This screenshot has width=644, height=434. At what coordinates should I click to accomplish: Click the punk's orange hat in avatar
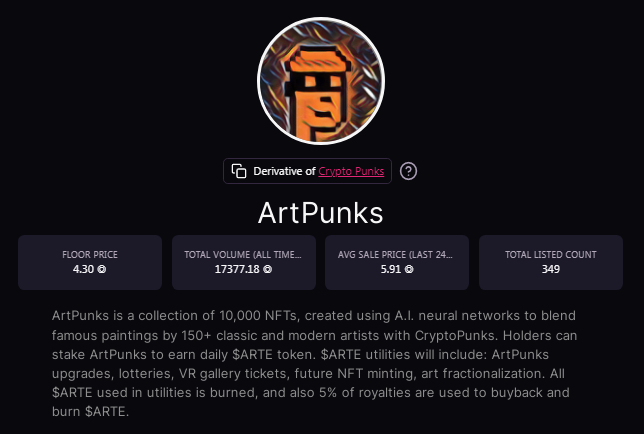(318, 60)
